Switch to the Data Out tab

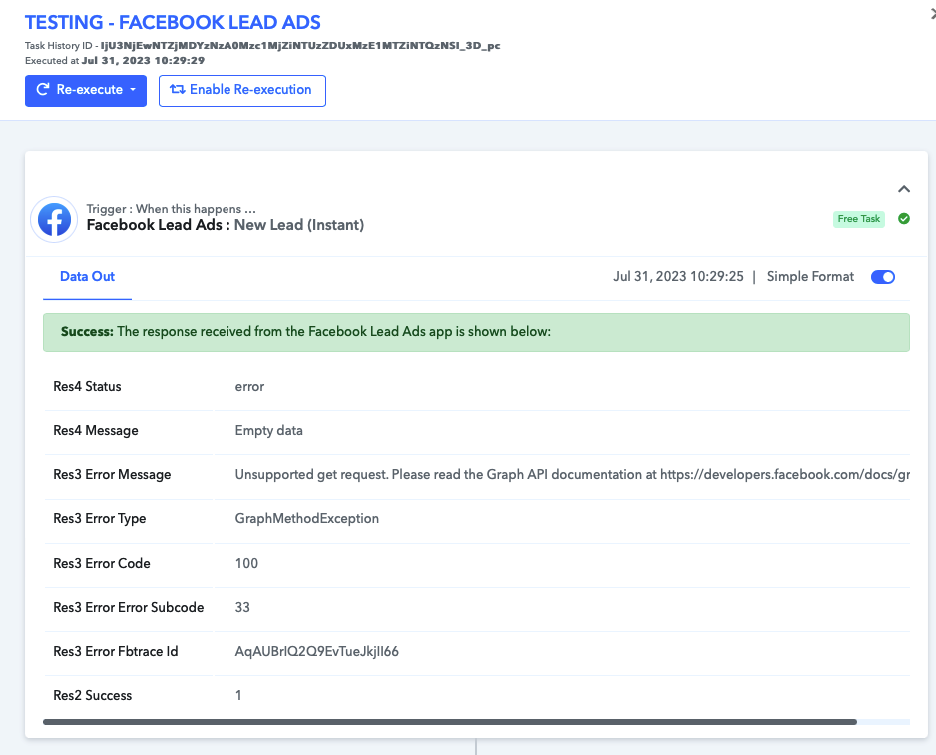pos(87,277)
